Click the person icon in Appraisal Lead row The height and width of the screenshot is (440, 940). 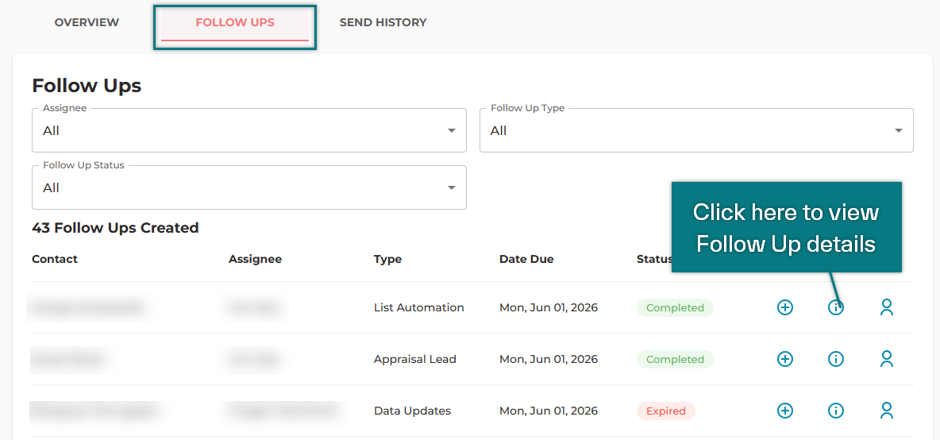pyautogui.click(x=887, y=359)
